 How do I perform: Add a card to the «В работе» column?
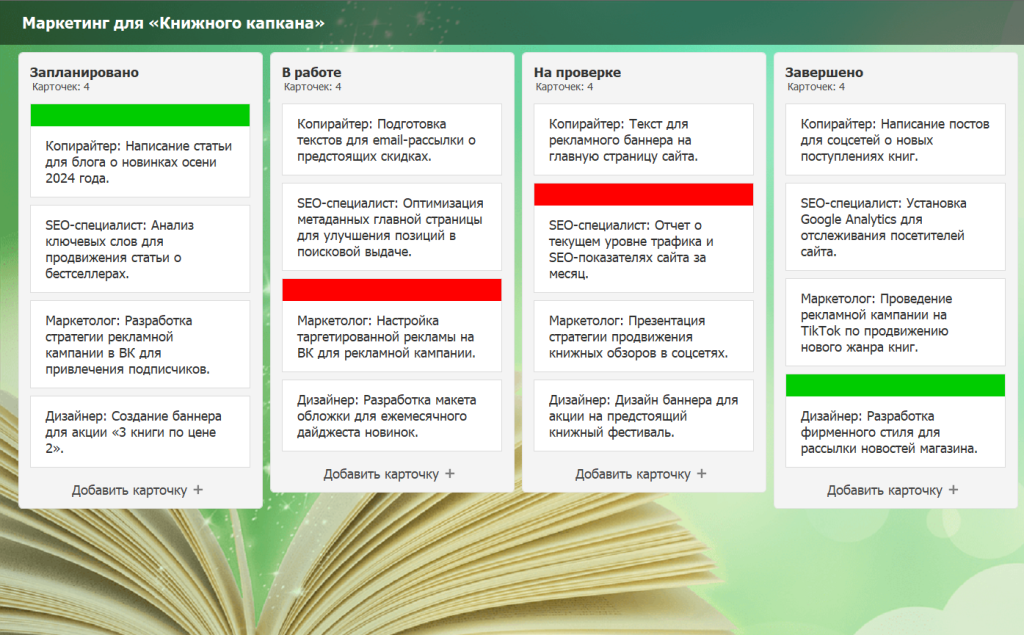pos(389,474)
